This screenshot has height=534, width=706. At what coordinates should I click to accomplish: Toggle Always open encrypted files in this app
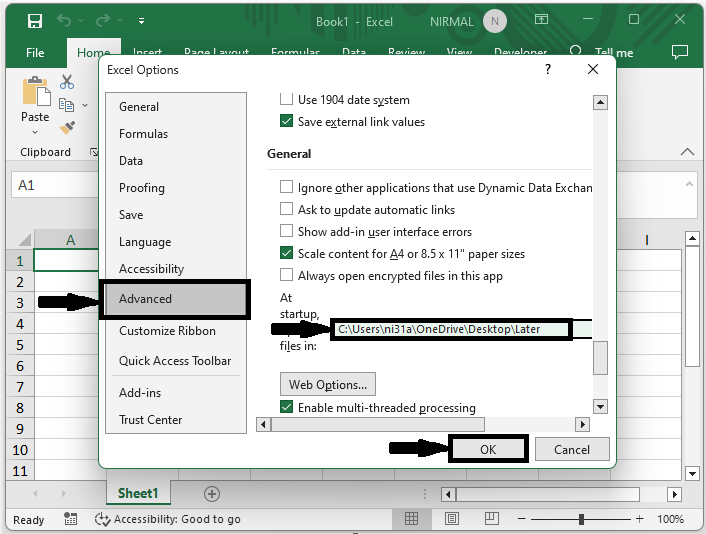287,276
